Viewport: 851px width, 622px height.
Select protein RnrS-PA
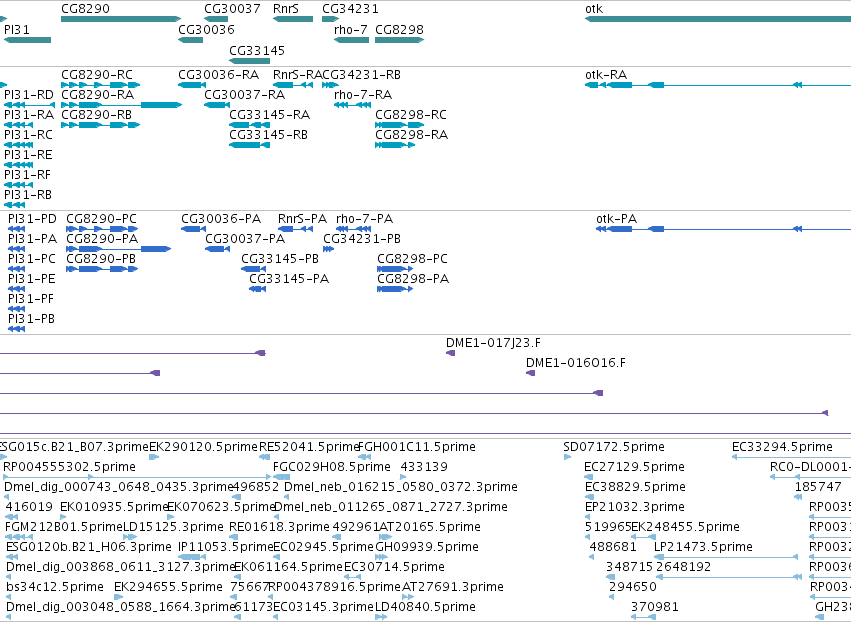[302, 219]
